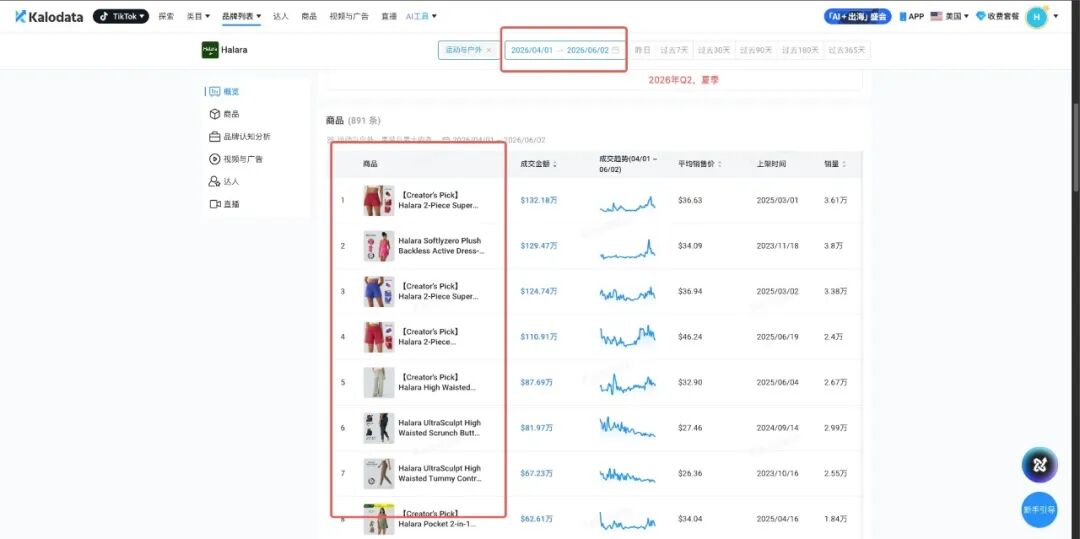The image size is (1080, 539).
Task: Expand the AI工具 dropdown
Action: [422, 16]
